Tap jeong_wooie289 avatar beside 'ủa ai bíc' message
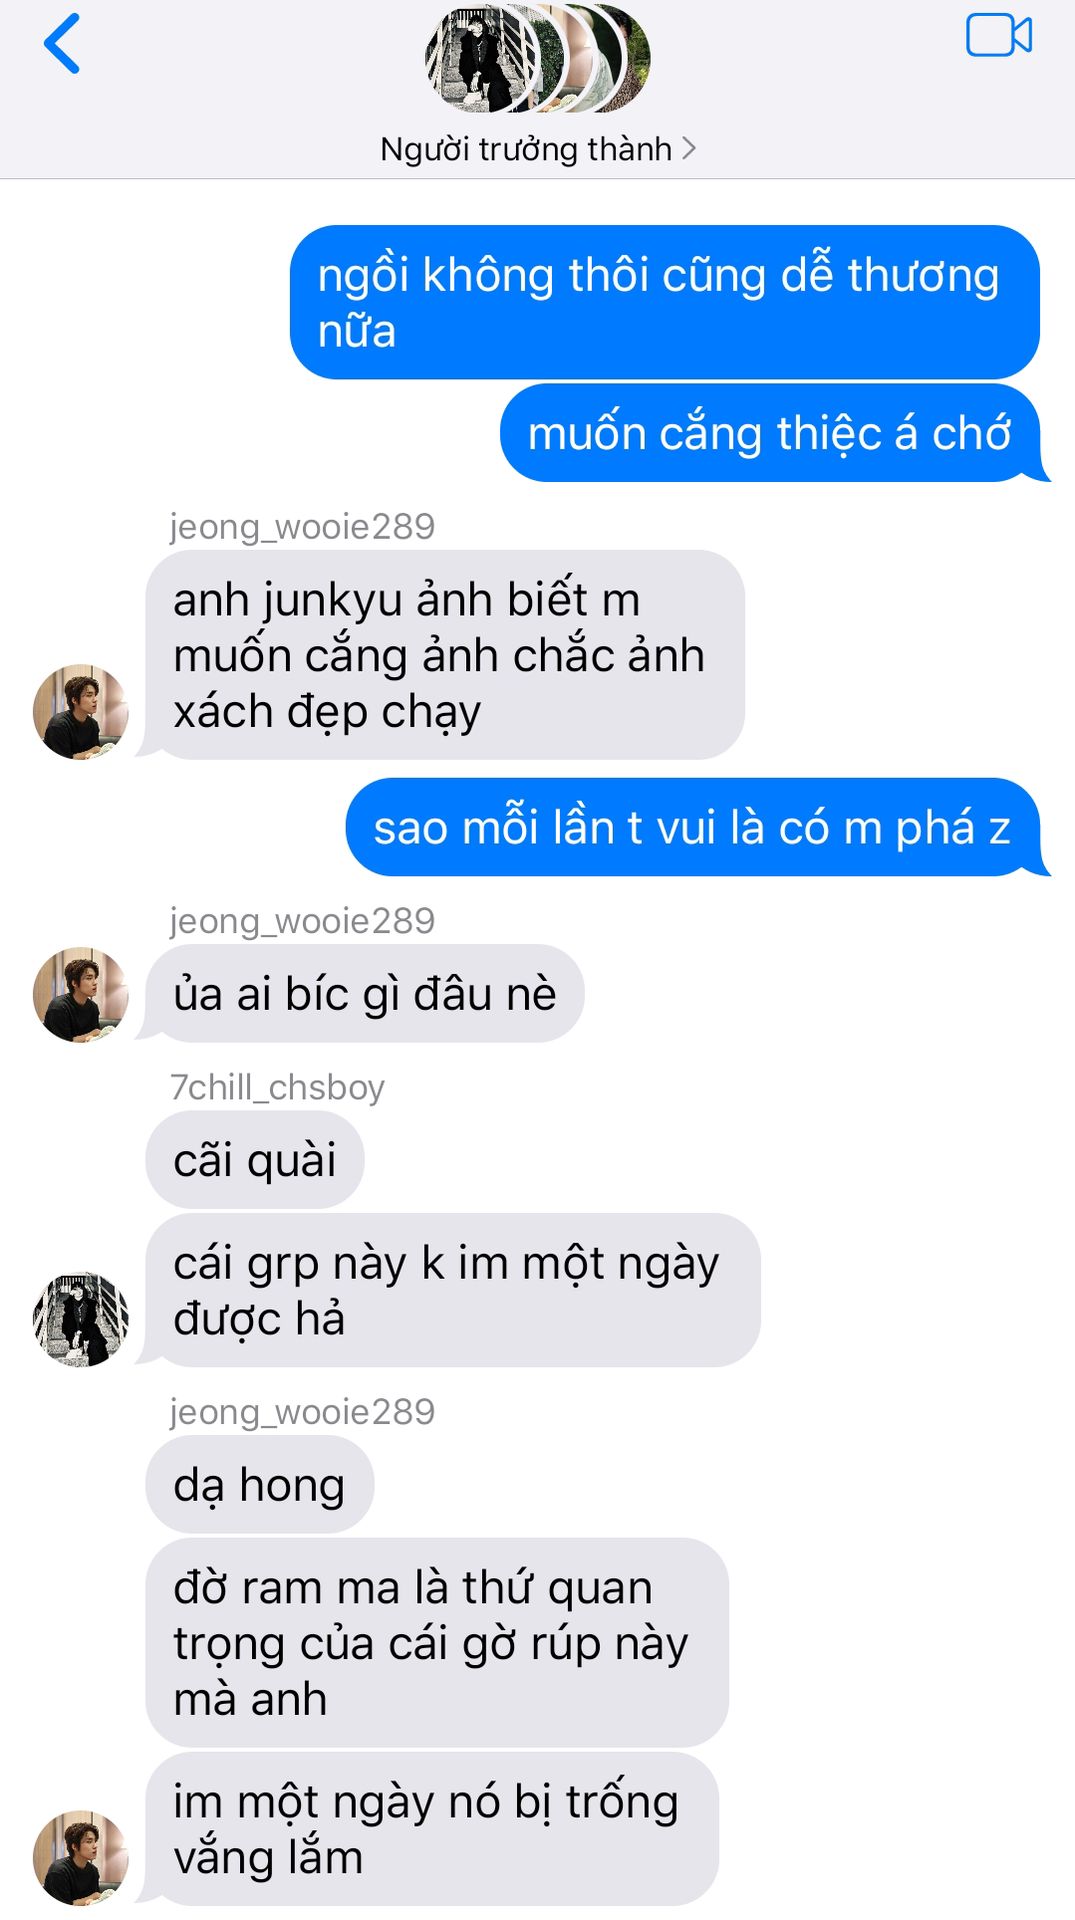The image size is (1075, 1920). 81,994
